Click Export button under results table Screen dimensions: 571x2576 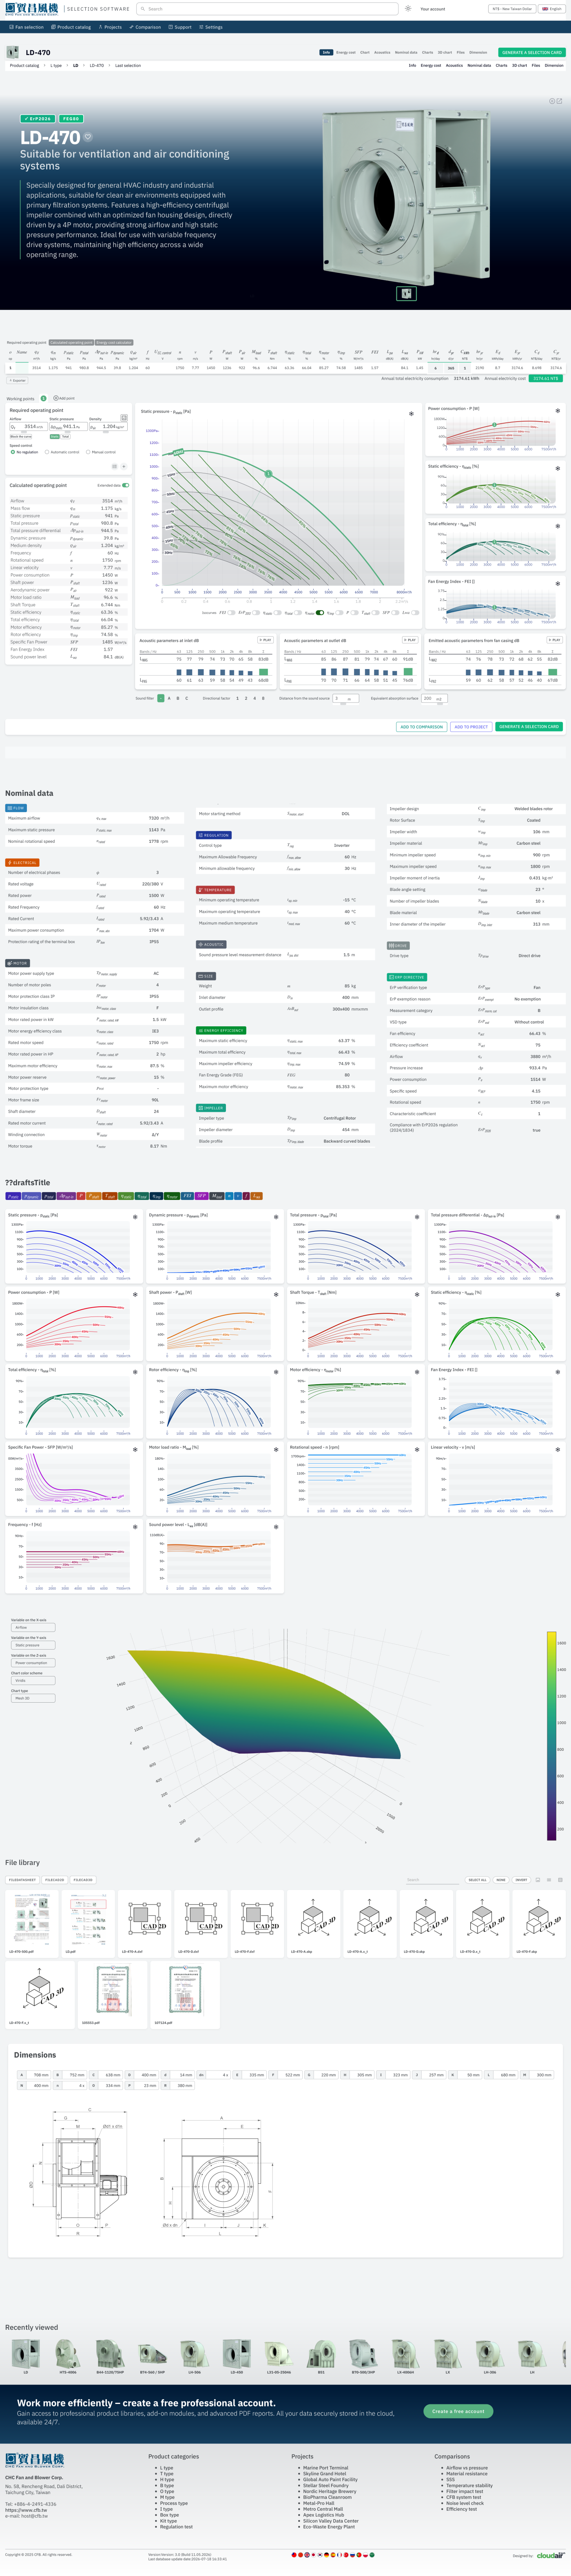18,380
